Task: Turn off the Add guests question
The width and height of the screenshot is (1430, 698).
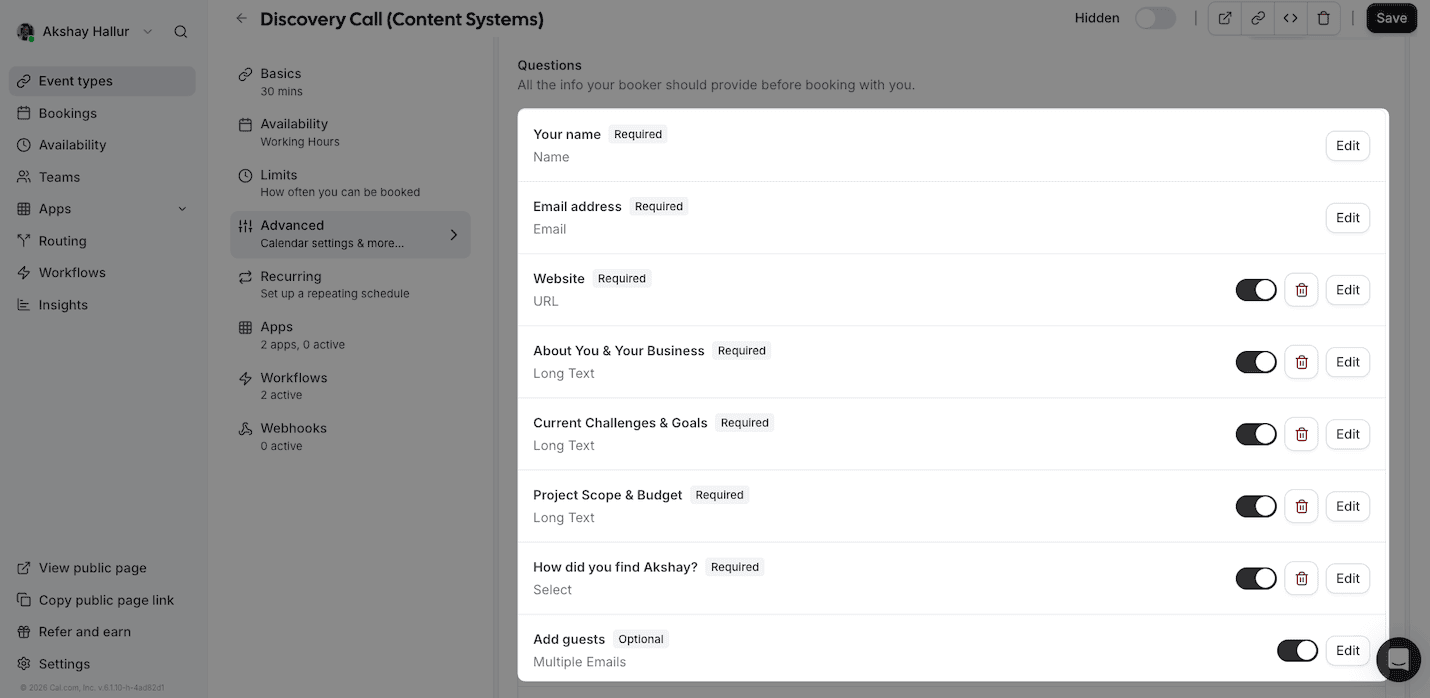Action: point(1297,651)
